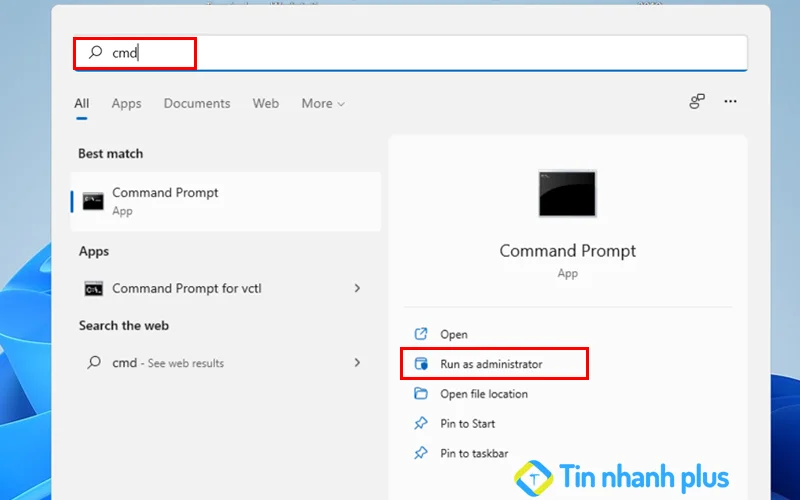Click the Pin to Start pin icon
Image resolution: width=800 pixels, height=500 pixels.
point(421,423)
